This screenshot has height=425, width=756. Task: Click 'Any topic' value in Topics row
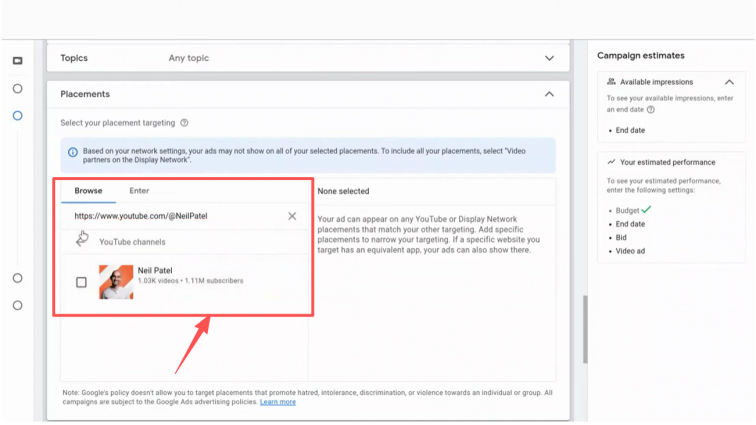pyautogui.click(x=189, y=58)
